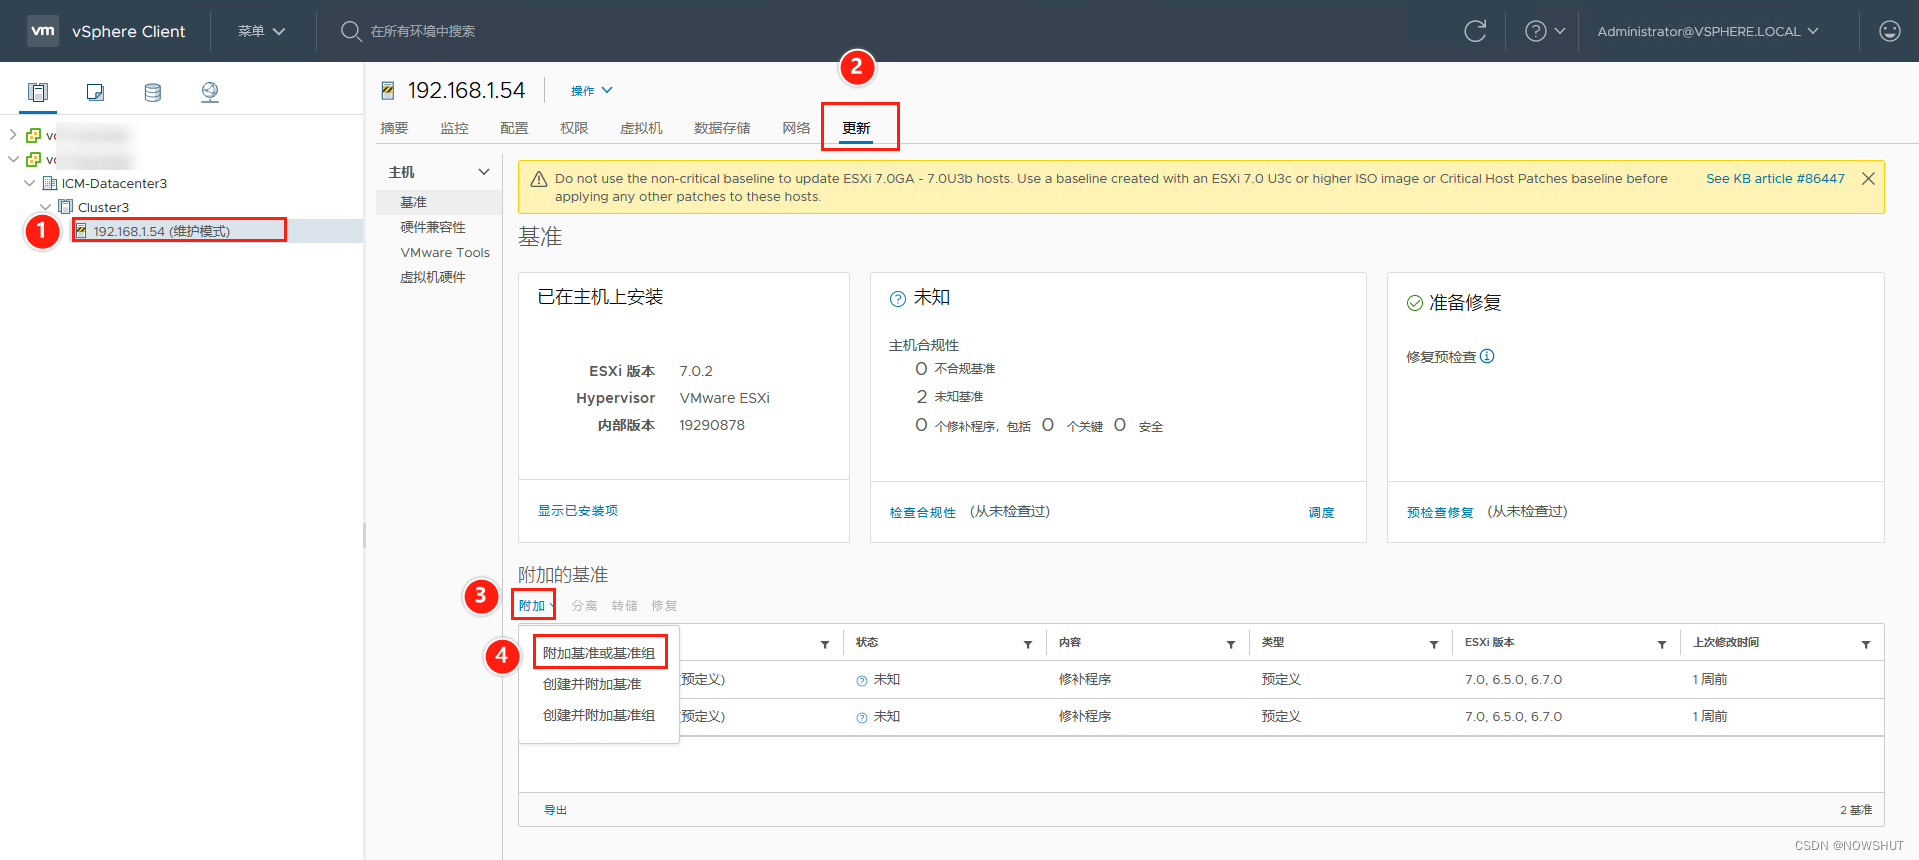Switch to the 数据存储 tab

click(x=722, y=128)
